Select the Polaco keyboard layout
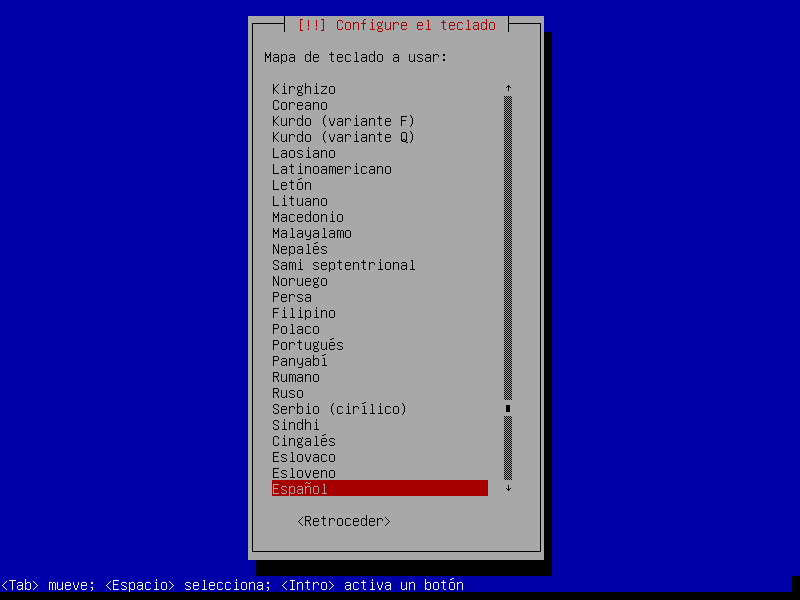This screenshot has width=800, height=600. 296,329
